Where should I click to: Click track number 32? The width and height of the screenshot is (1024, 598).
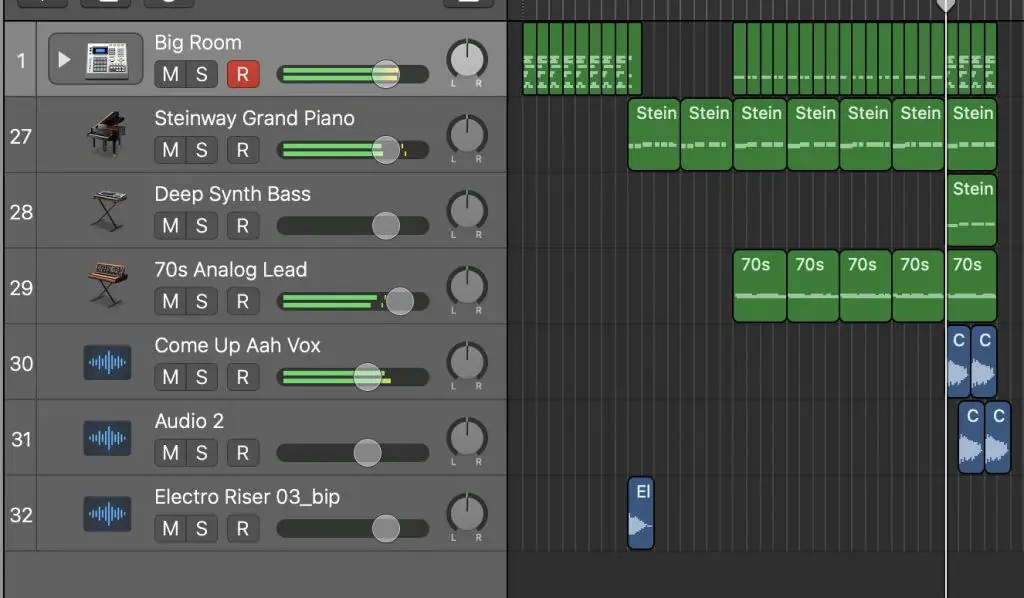pos(21,515)
